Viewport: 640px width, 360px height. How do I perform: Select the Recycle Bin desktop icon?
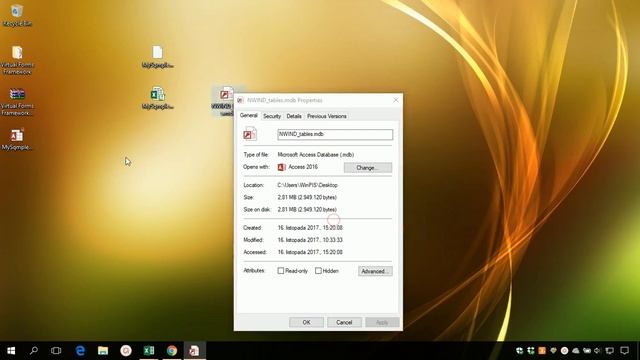coord(17,15)
